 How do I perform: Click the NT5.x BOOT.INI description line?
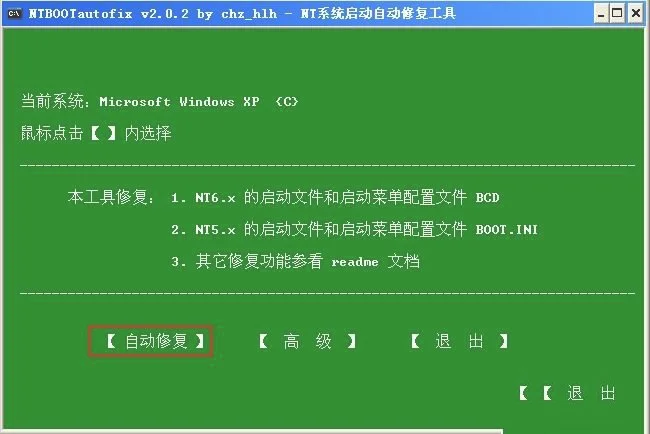click(354, 229)
